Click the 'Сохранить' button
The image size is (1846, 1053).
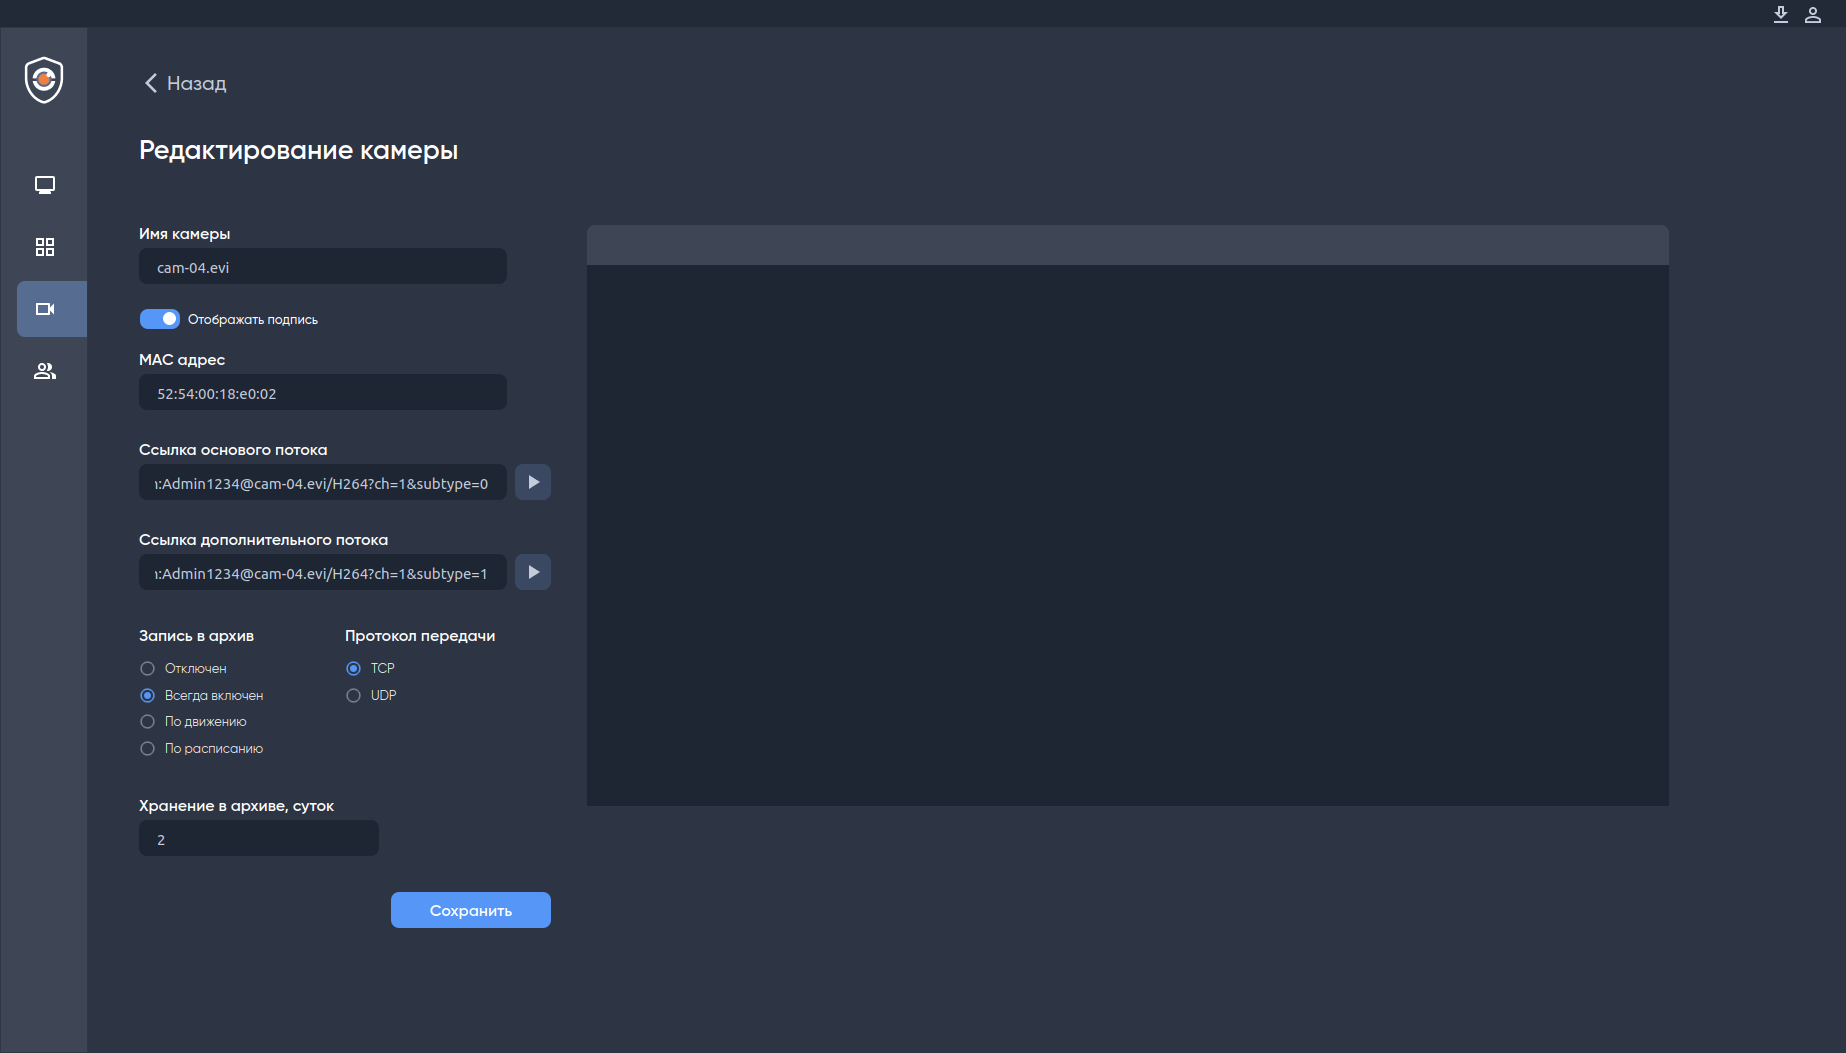[x=471, y=910]
